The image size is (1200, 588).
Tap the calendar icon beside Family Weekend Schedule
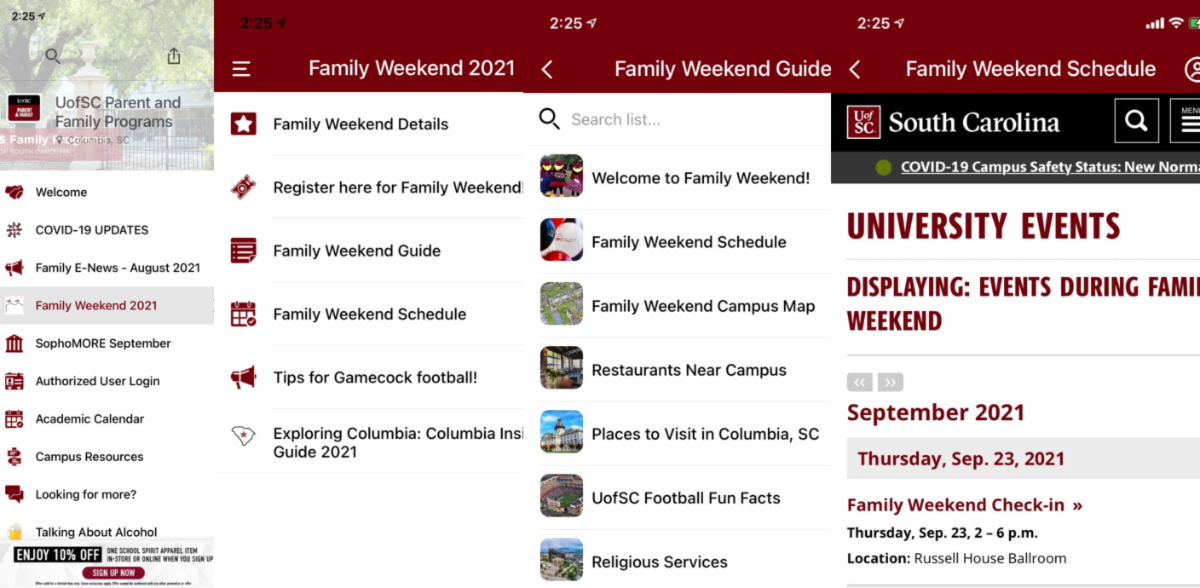tap(243, 314)
